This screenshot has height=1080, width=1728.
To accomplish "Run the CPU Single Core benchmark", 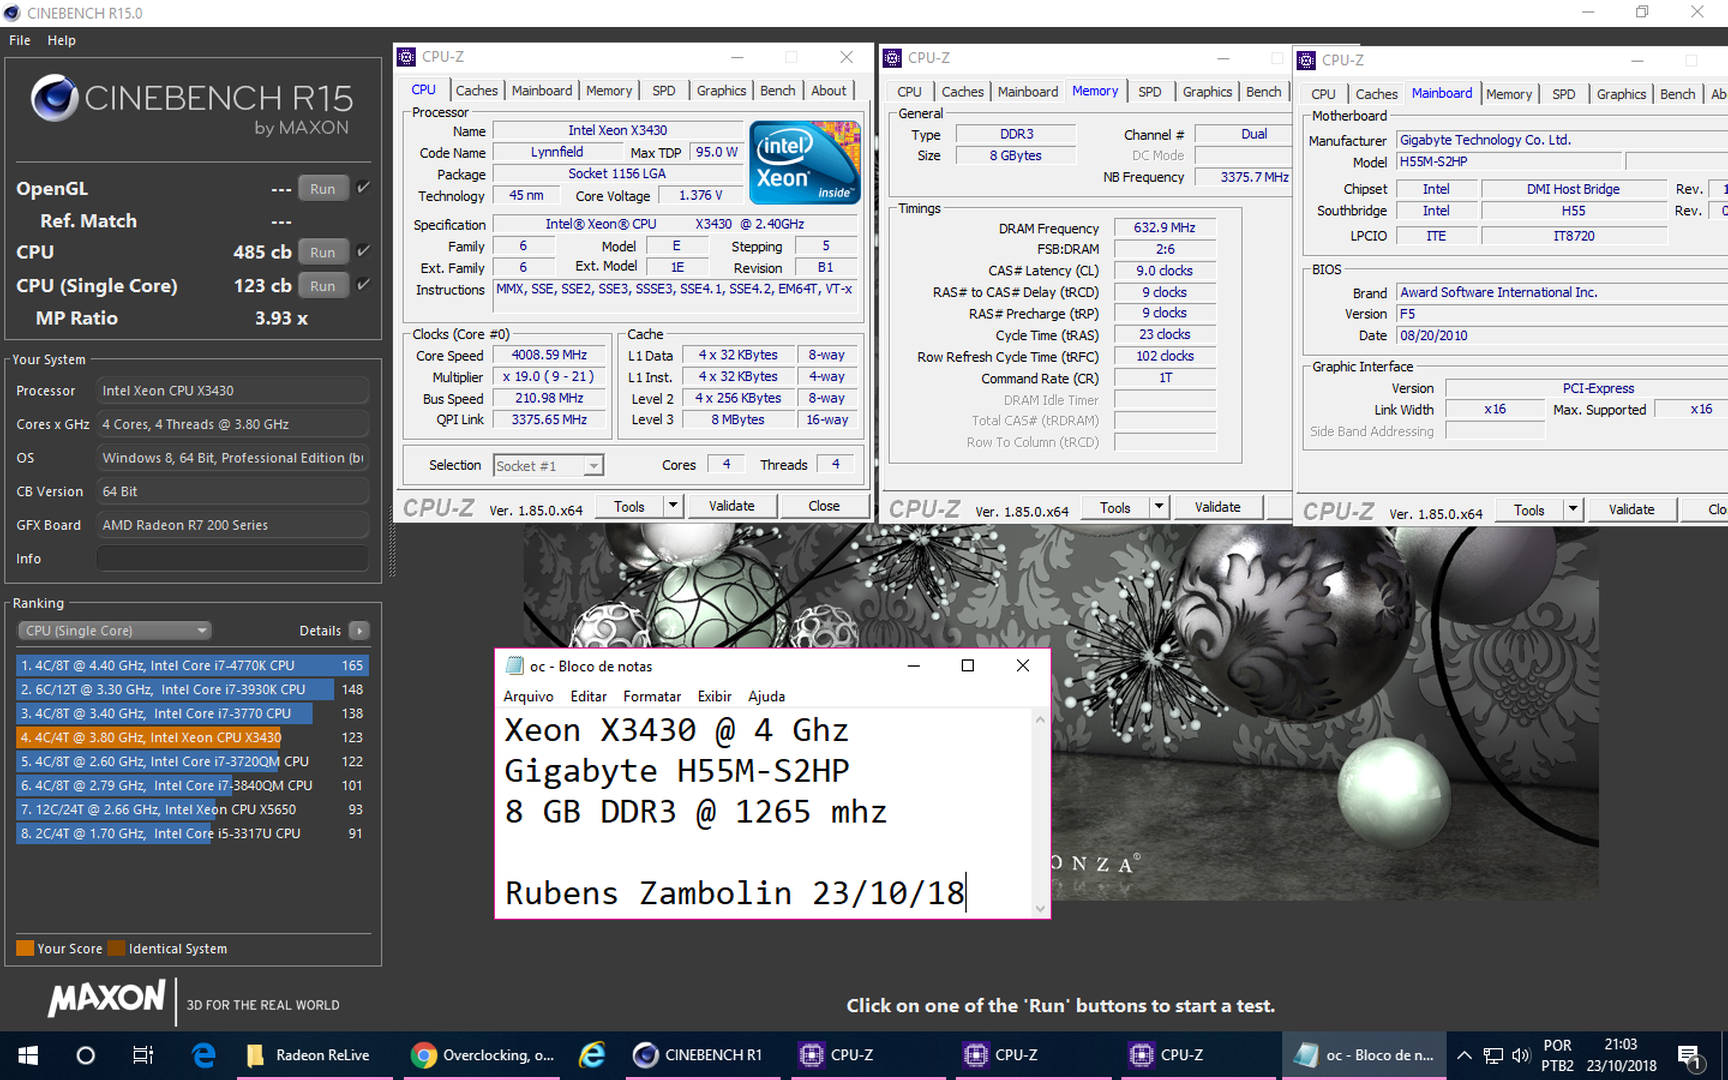I will [322, 286].
